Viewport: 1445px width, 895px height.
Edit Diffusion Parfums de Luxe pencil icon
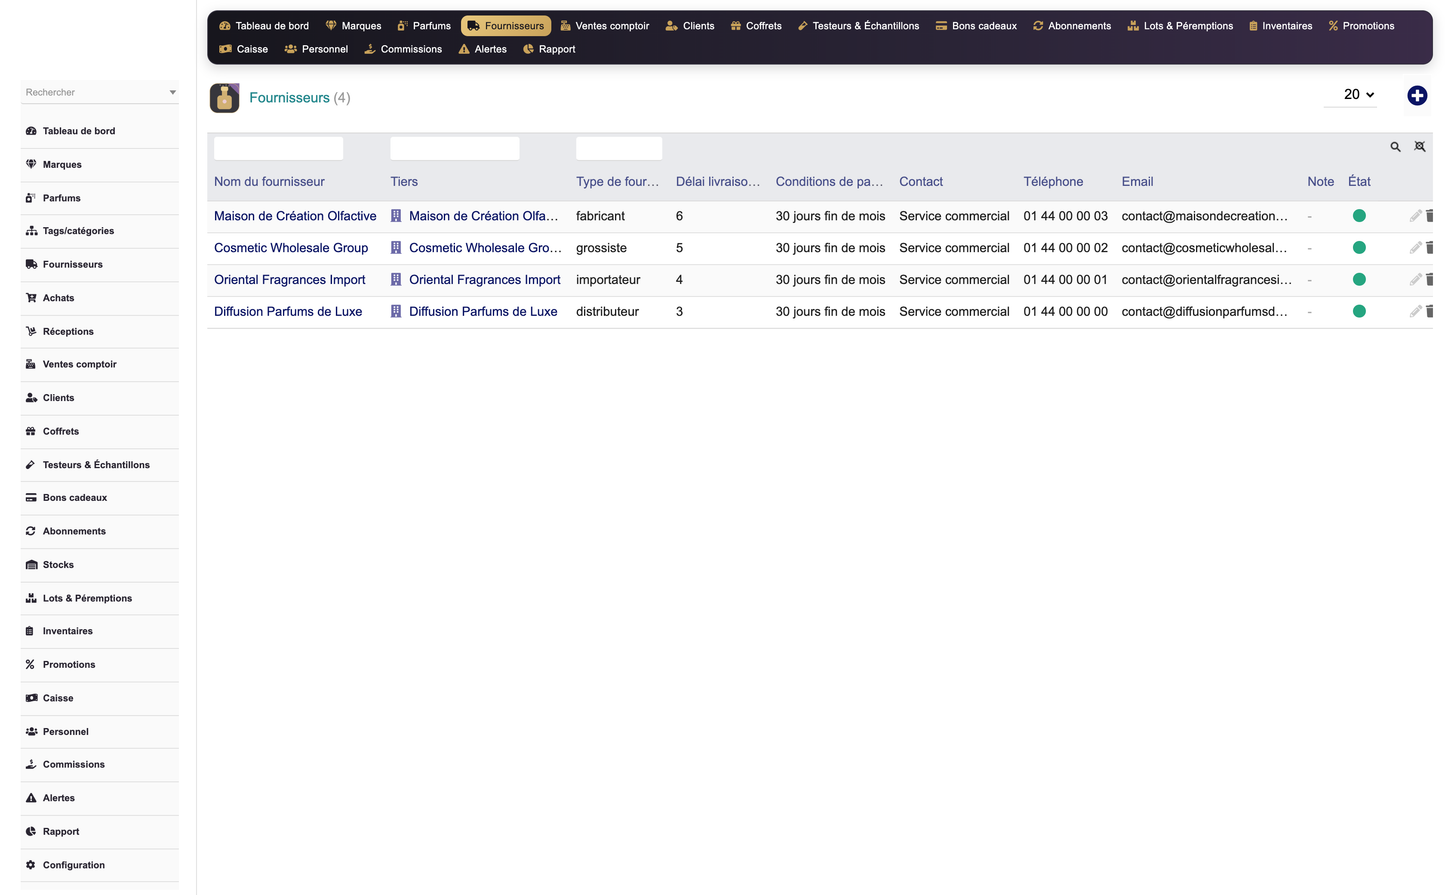click(1415, 312)
